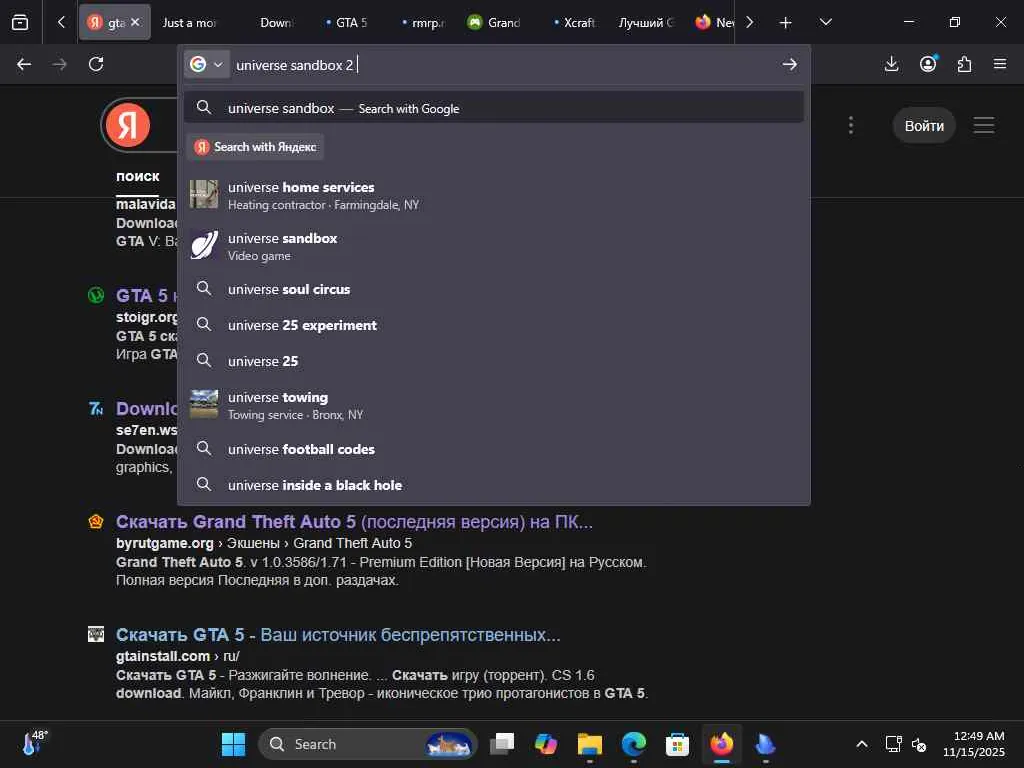Reload the page with refresh icon
Viewport: 1024px width, 768px height.
[x=96, y=64]
